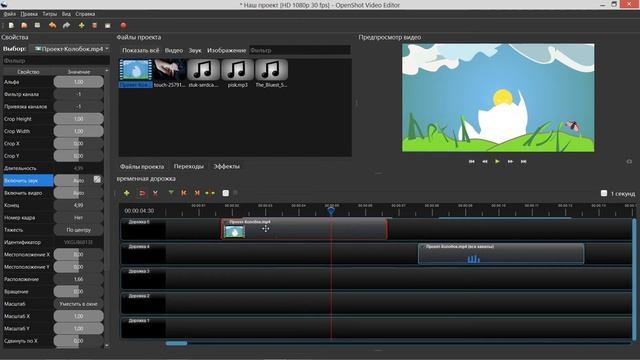Filter project files by Изображение
Viewport: 640px width, 360px height.
(x=227, y=50)
